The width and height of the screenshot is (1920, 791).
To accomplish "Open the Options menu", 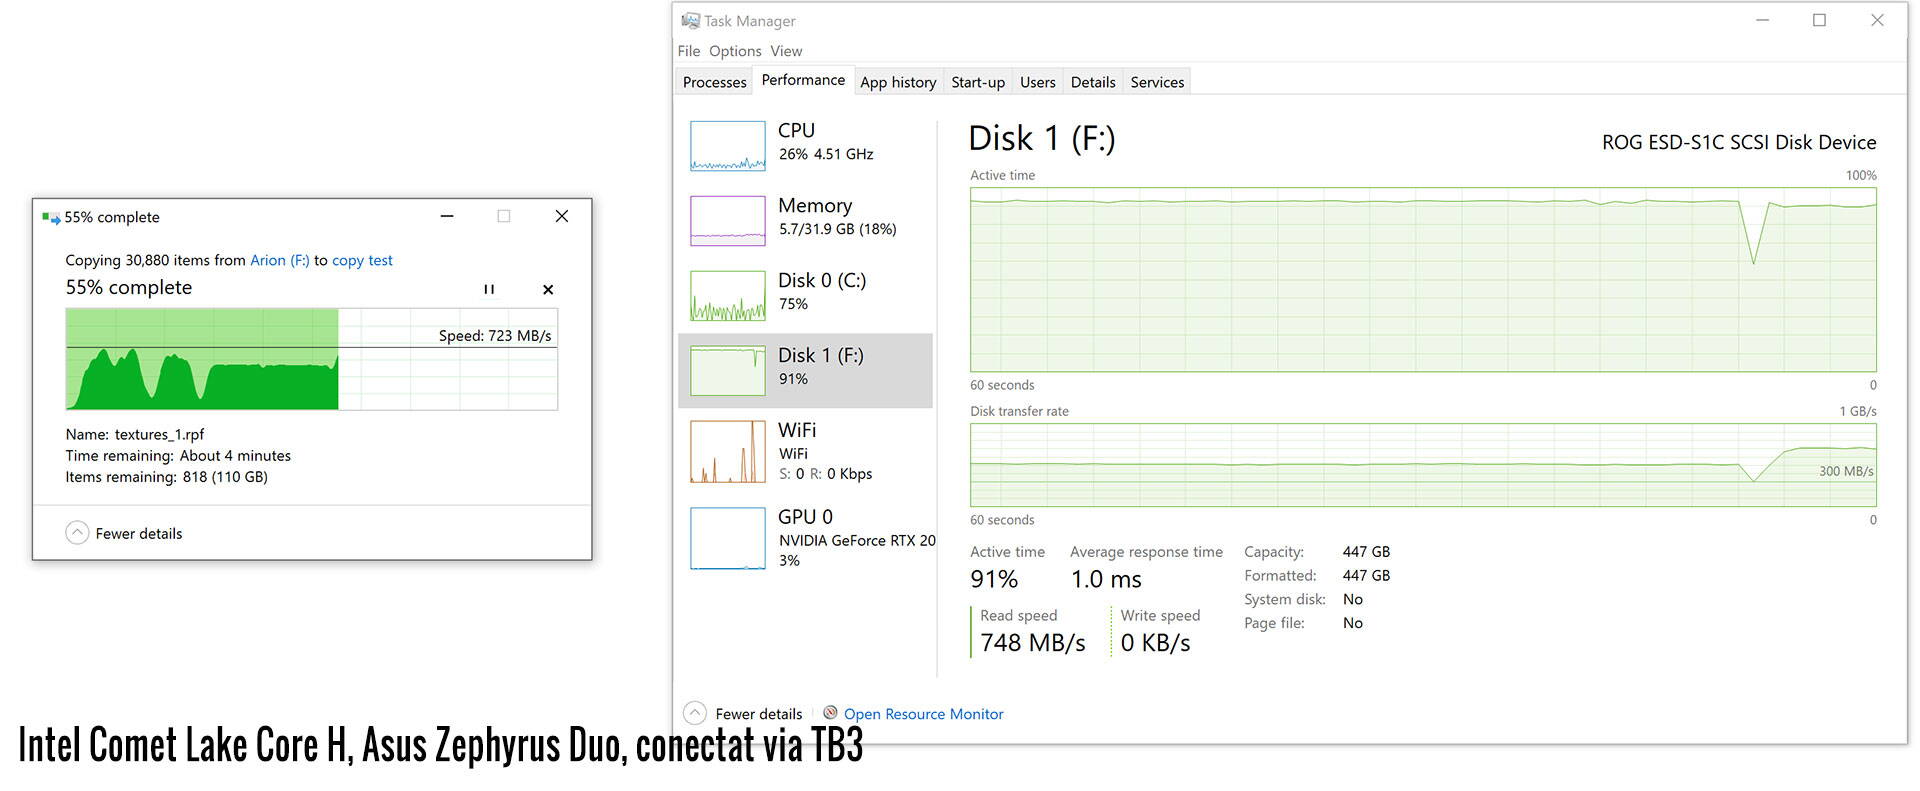I will point(735,51).
